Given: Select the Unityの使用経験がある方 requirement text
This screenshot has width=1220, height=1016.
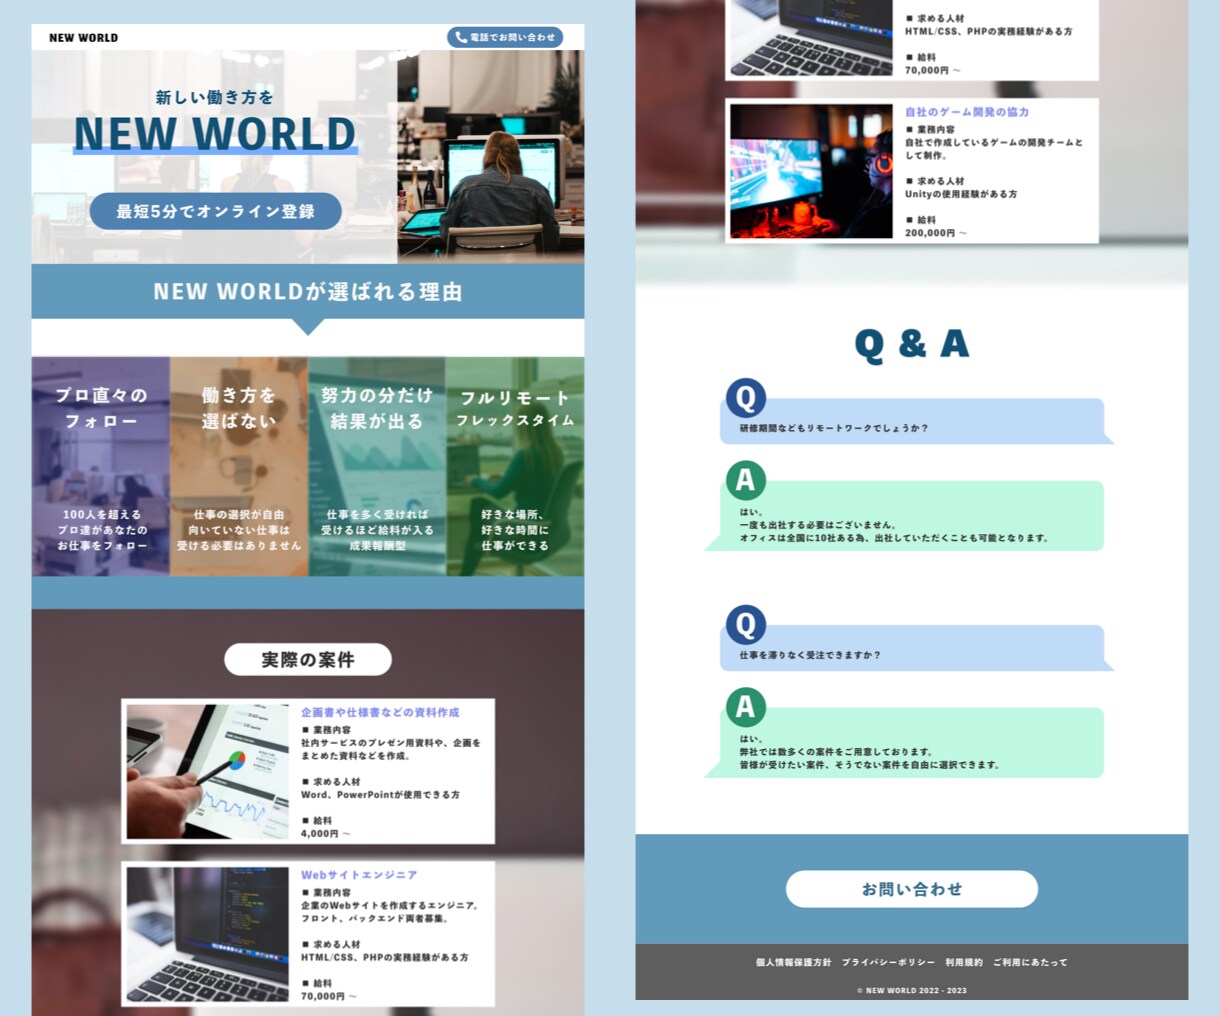Looking at the screenshot, I should tap(961, 194).
